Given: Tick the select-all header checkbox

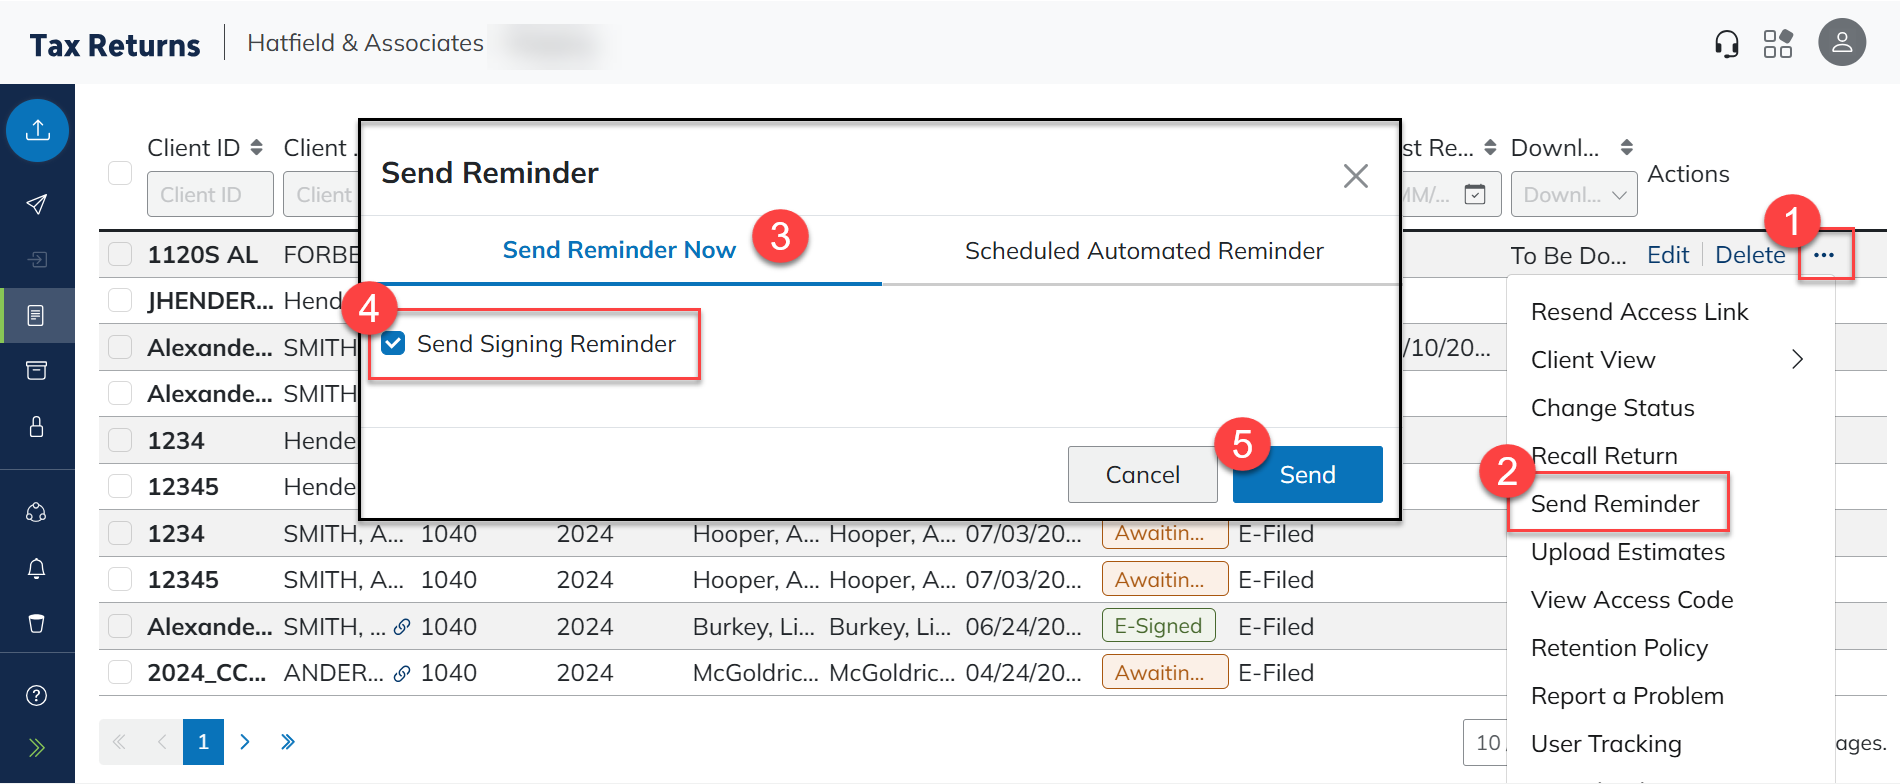Looking at the screenshot, I should click(120, 173).
